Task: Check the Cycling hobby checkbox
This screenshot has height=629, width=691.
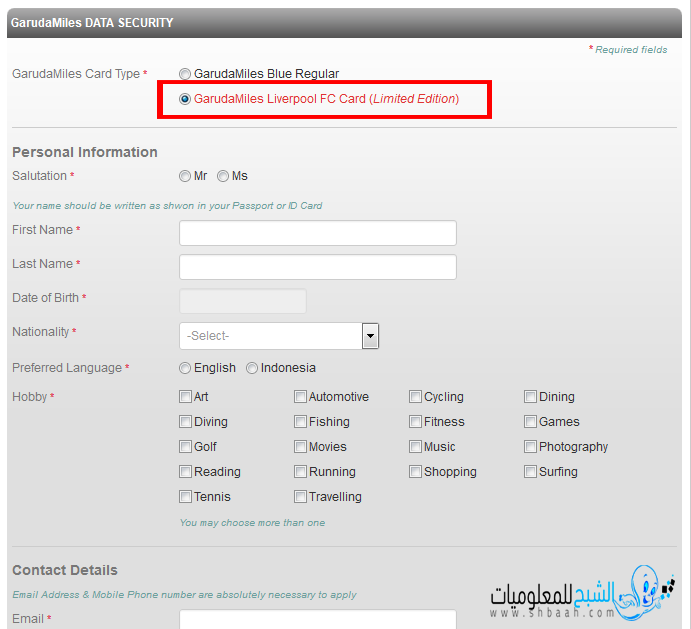Action: (415, 397)
